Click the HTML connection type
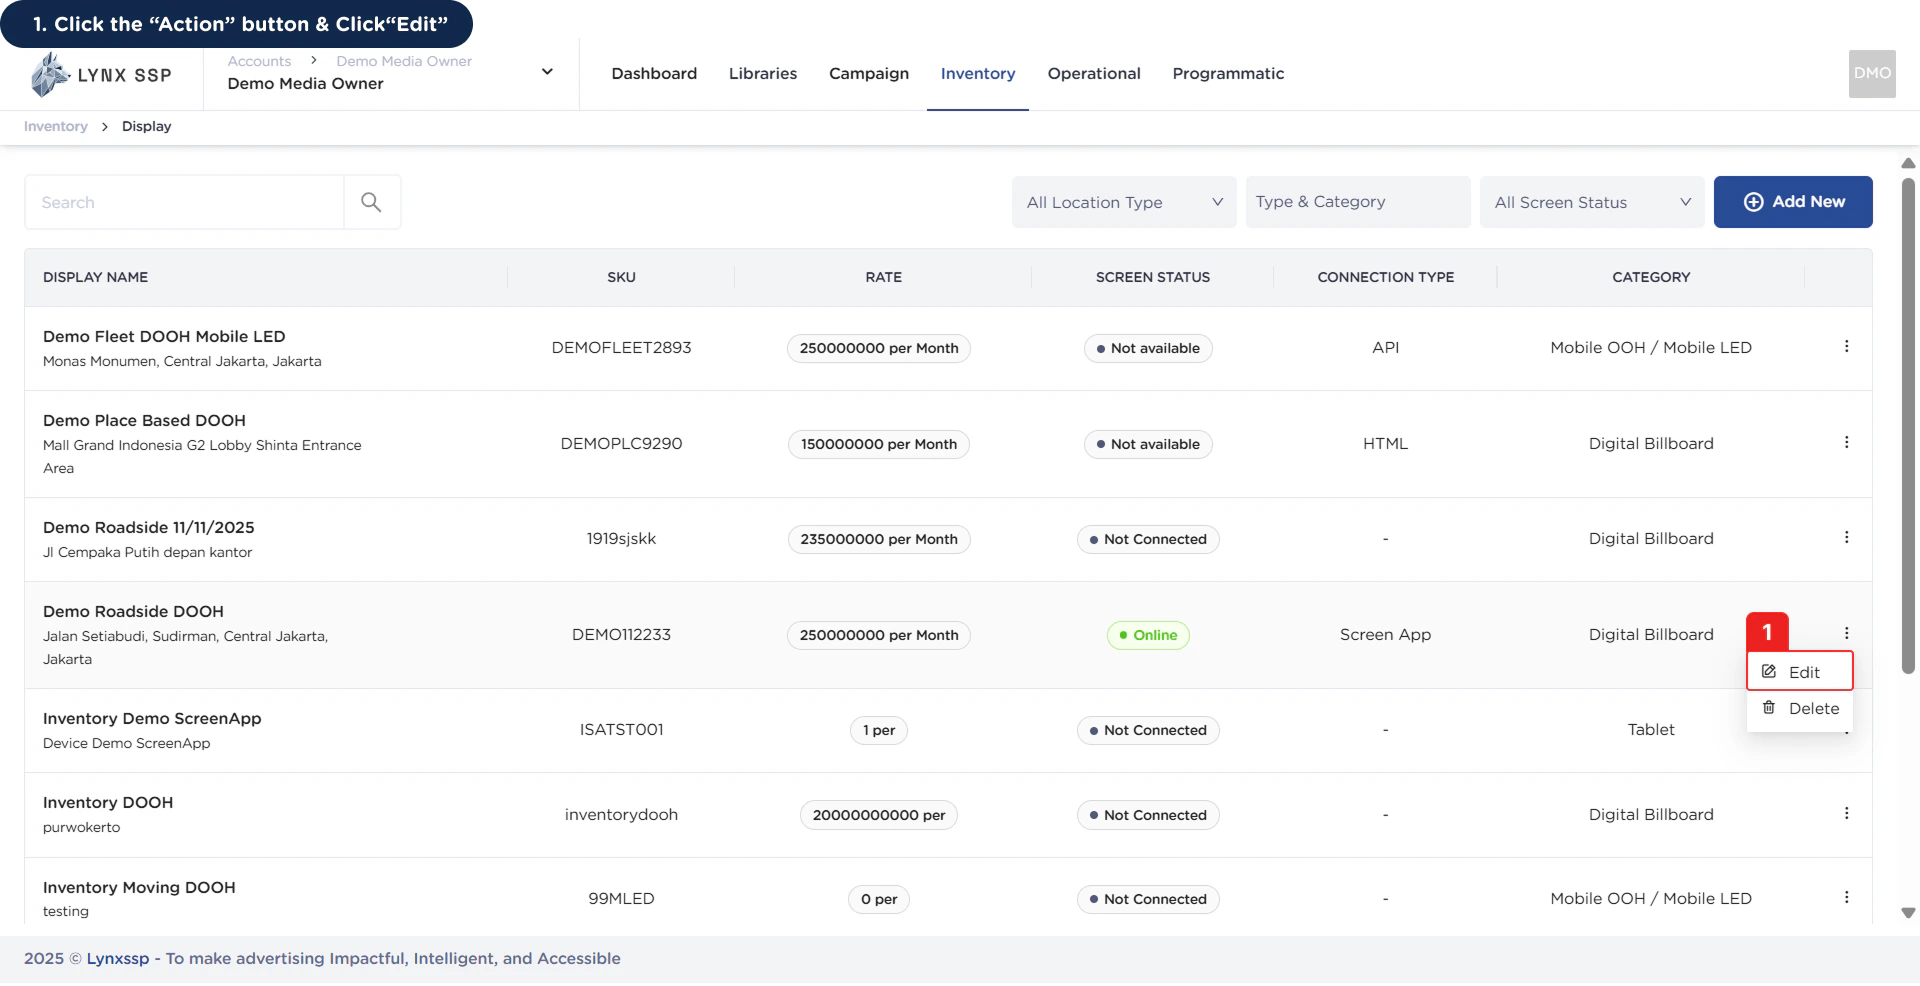Image resolution: width=1920 pixels, height=986 pixels. [1385, 444]
